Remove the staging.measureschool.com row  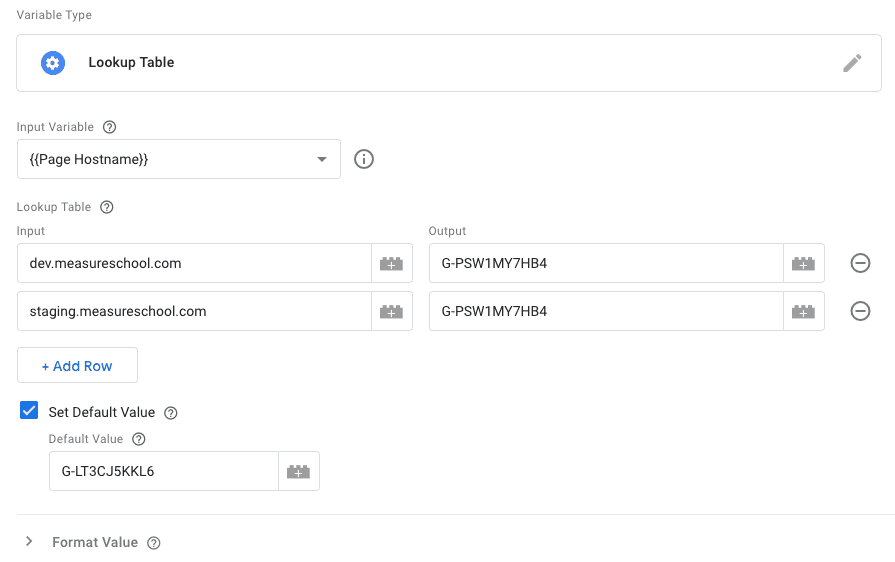(859, 312)
